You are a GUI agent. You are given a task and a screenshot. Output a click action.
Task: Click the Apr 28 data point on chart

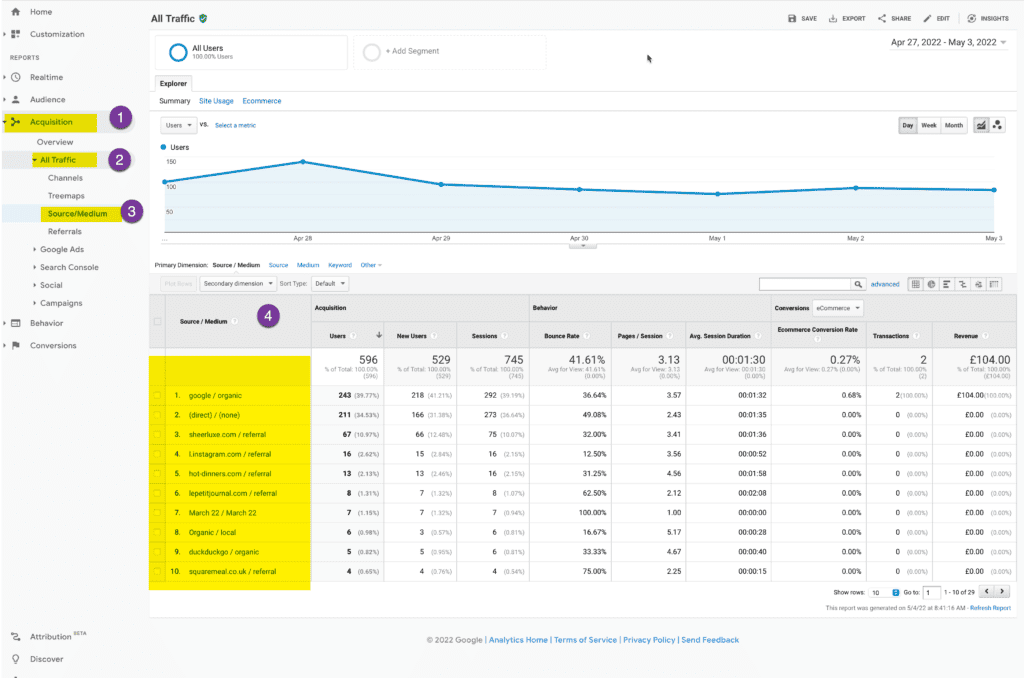(x=302, y=162)
